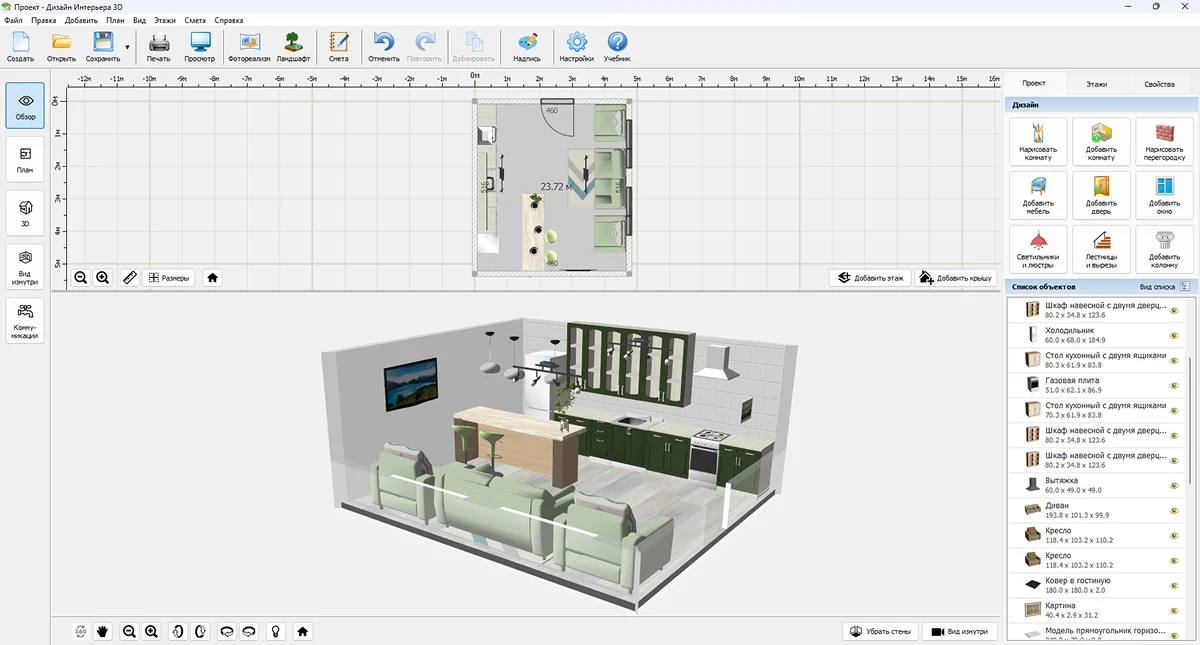Image resolution: width=1200 pixels, height=645 pixels.
Task: Toggle visibility of the Газовая плита object
Action: coord(1174,385)
